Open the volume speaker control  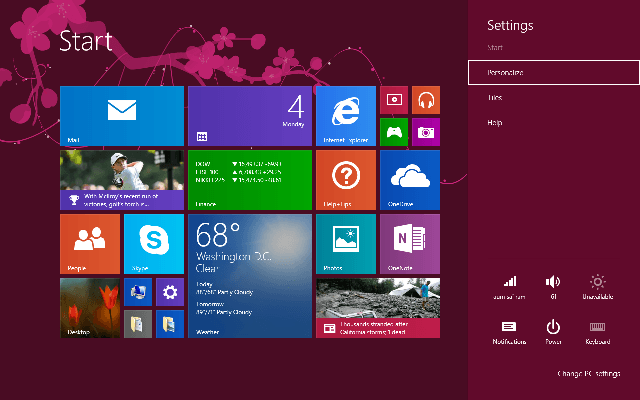553,287
